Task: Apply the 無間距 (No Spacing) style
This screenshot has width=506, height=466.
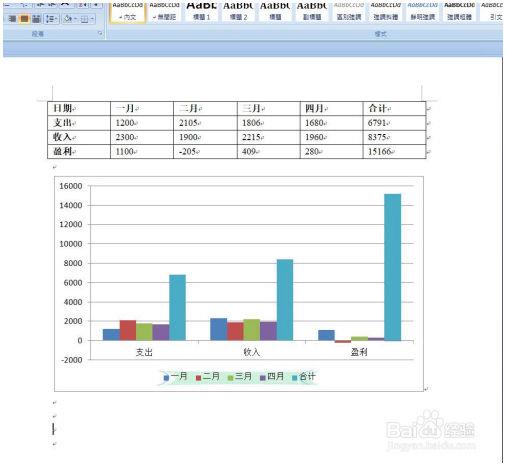Action: pos(164,13)
